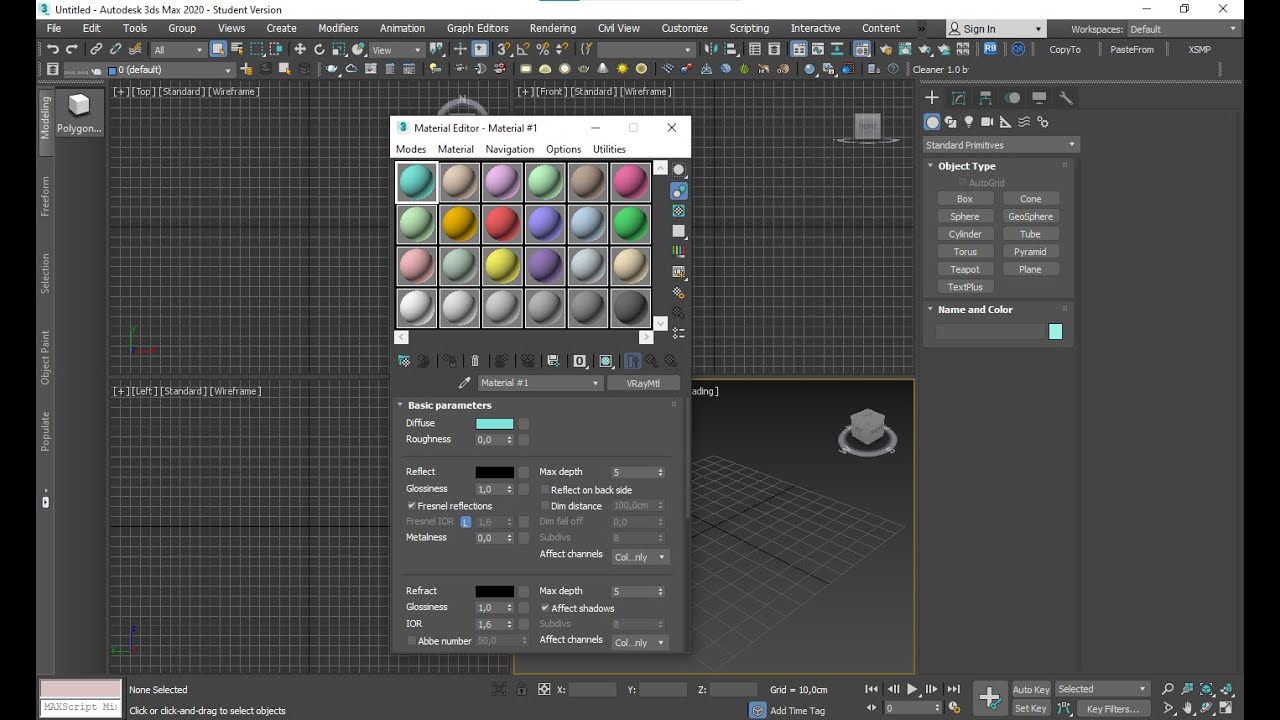1280x720 pixels.
Task: Enable Reflect on back side checkbox
Action: [x=545, y=490]
